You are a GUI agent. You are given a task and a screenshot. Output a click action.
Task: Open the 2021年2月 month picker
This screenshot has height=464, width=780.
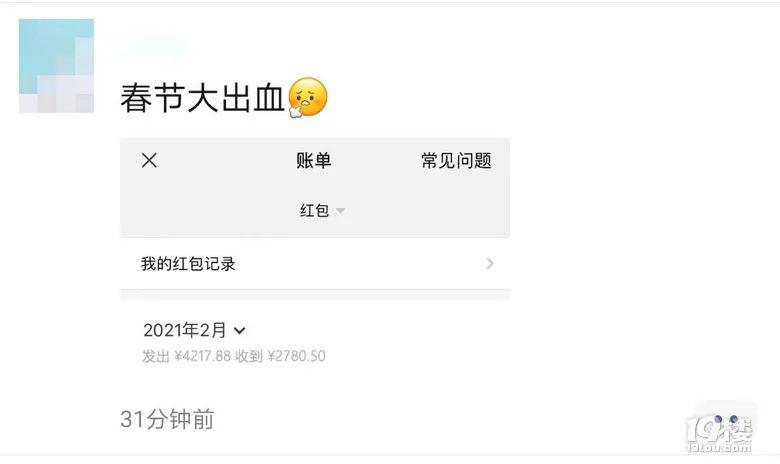tap(194, 330)
